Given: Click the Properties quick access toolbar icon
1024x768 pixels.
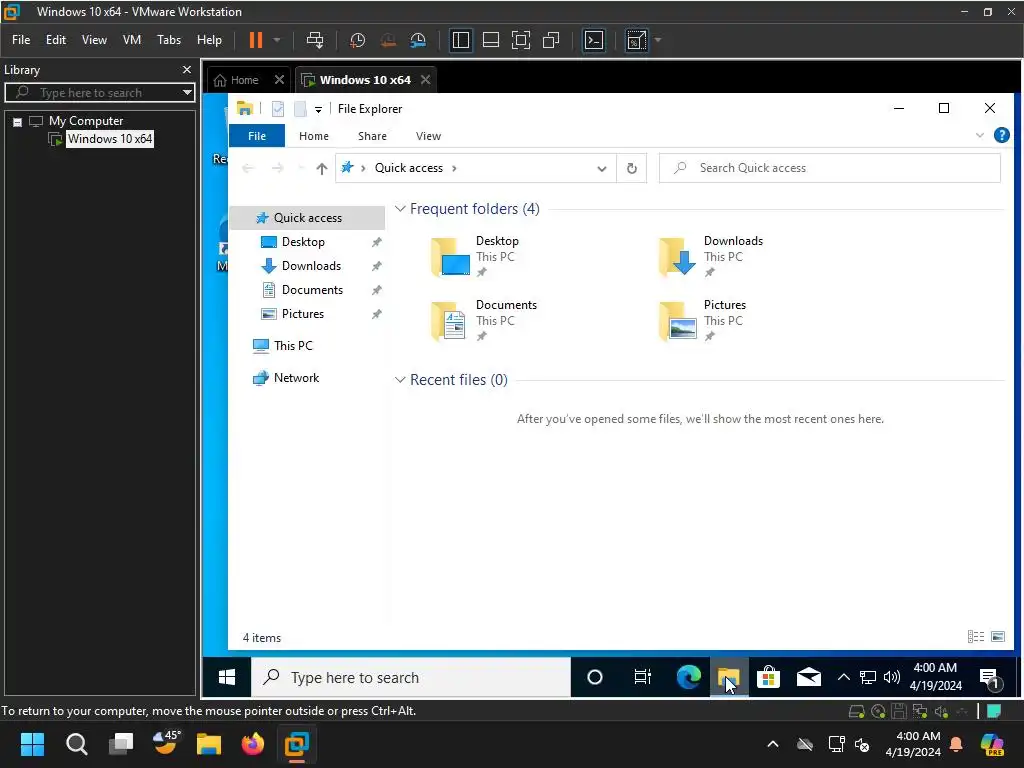Looking at the screenshot, I should point(278,109).
